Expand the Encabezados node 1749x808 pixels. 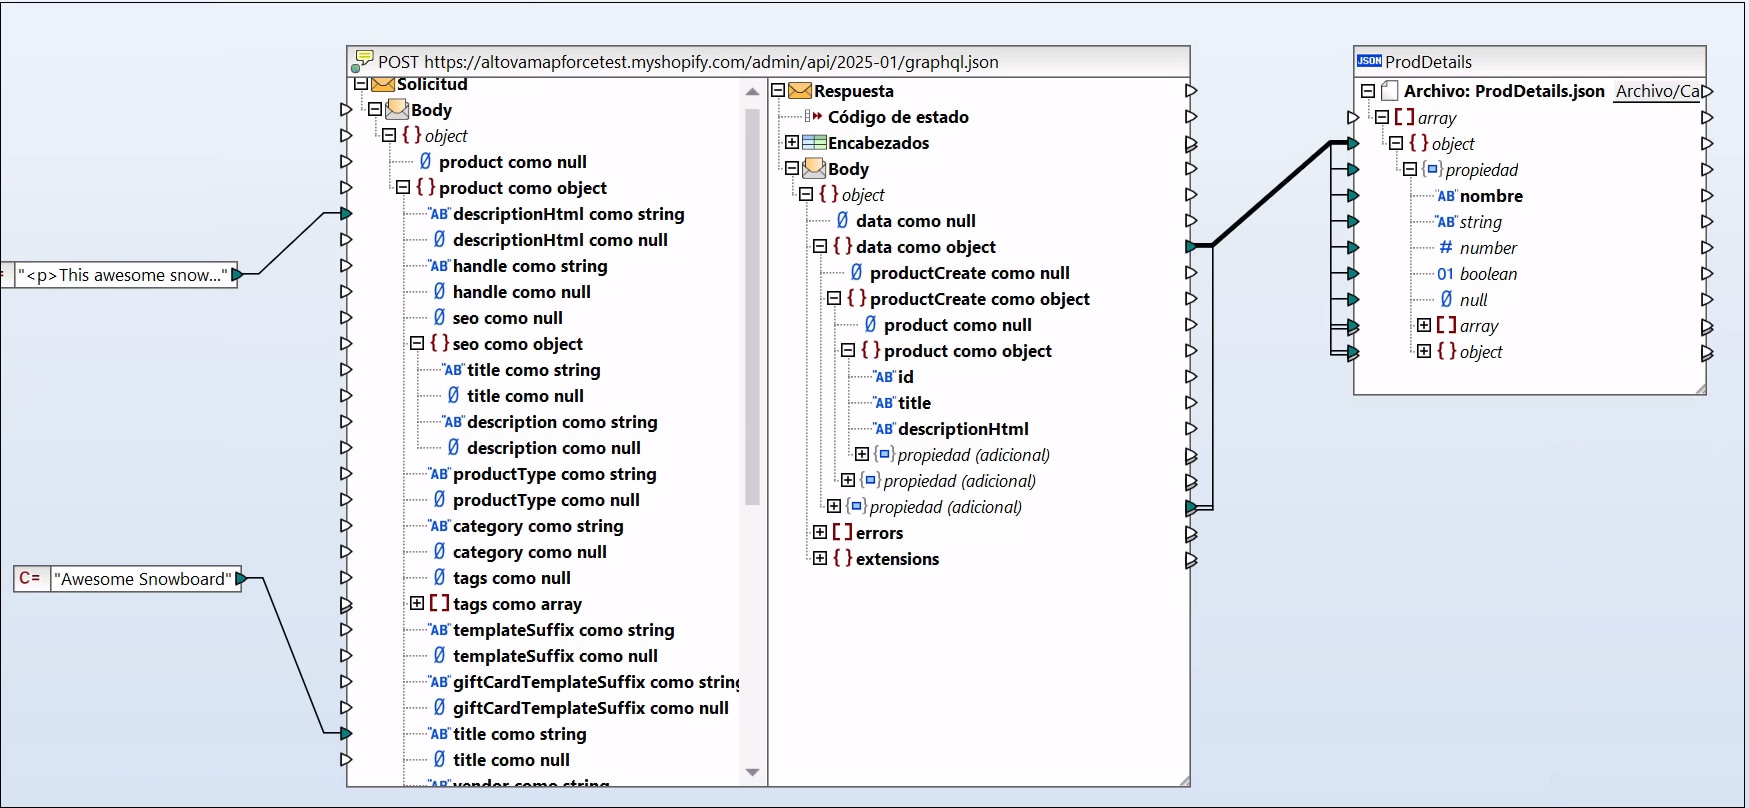[x=792, y=143]
